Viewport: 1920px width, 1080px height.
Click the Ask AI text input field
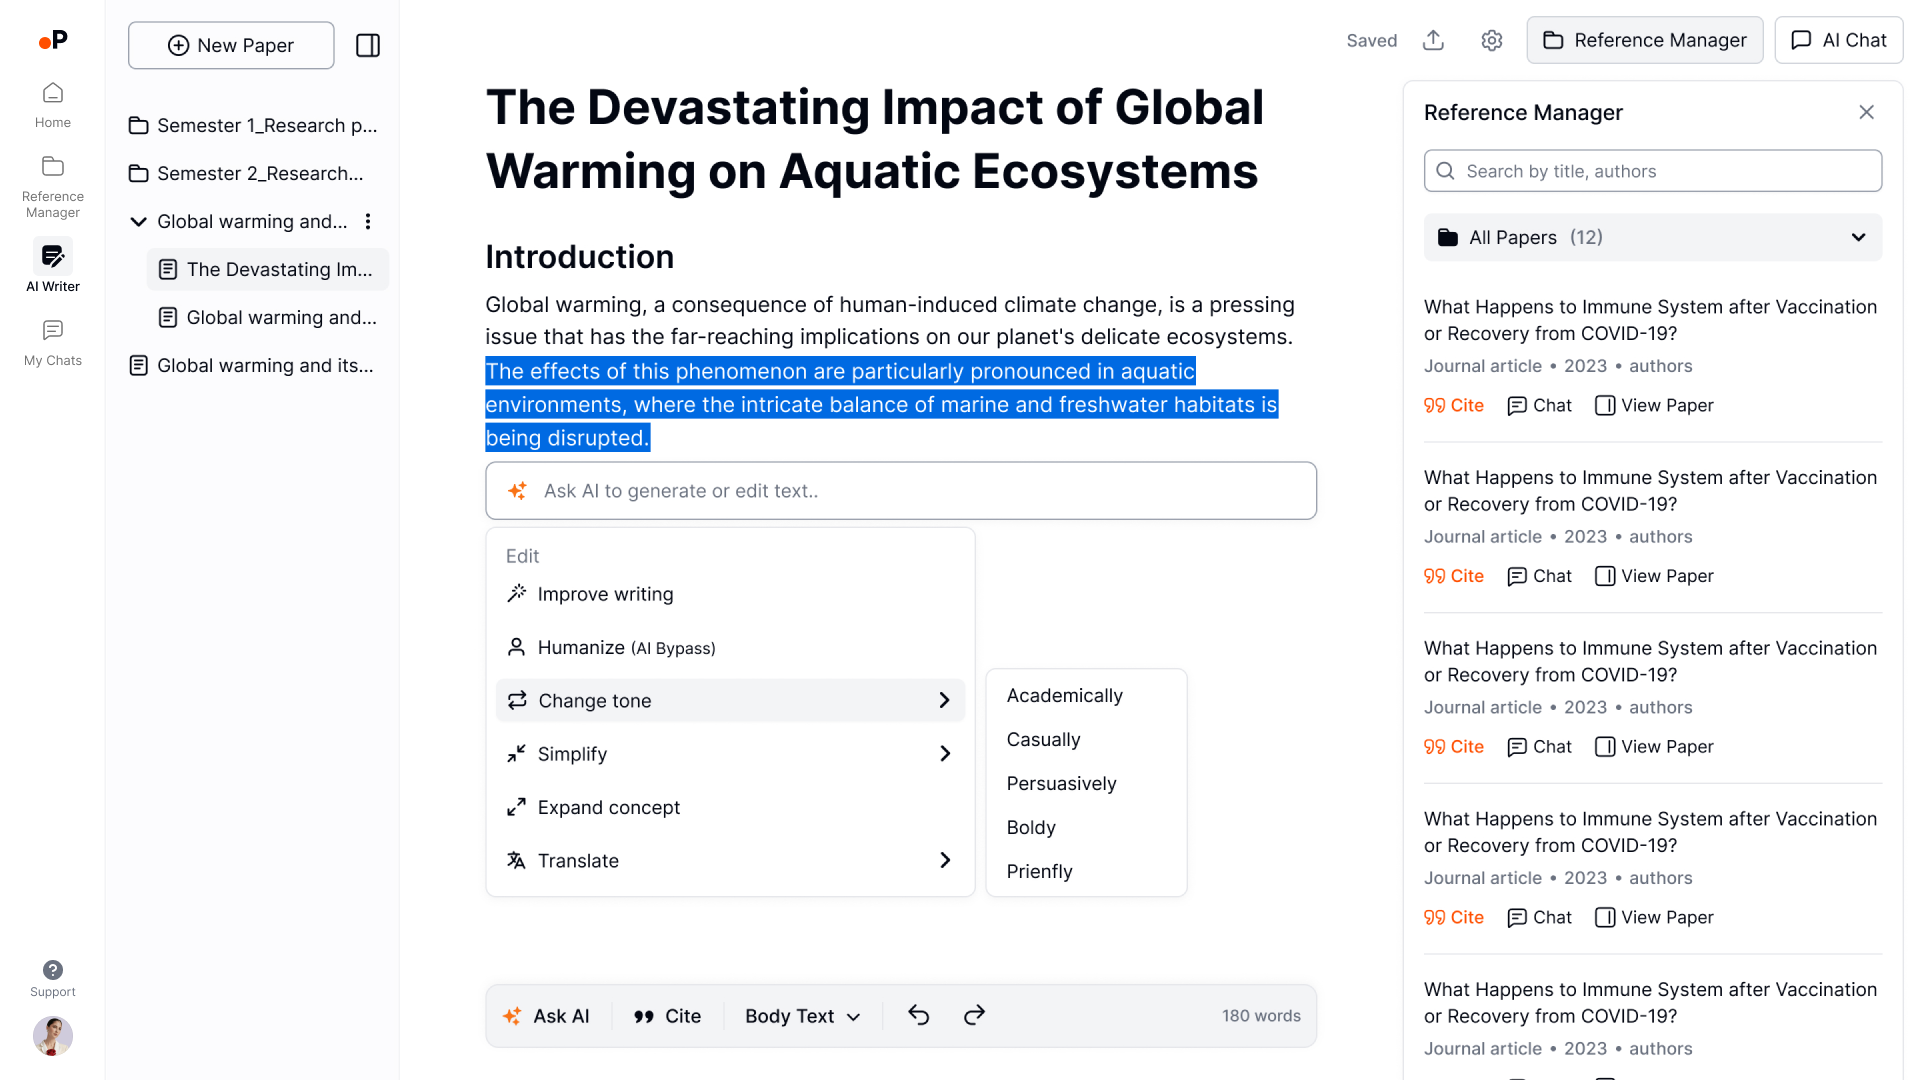click(901, 491)
